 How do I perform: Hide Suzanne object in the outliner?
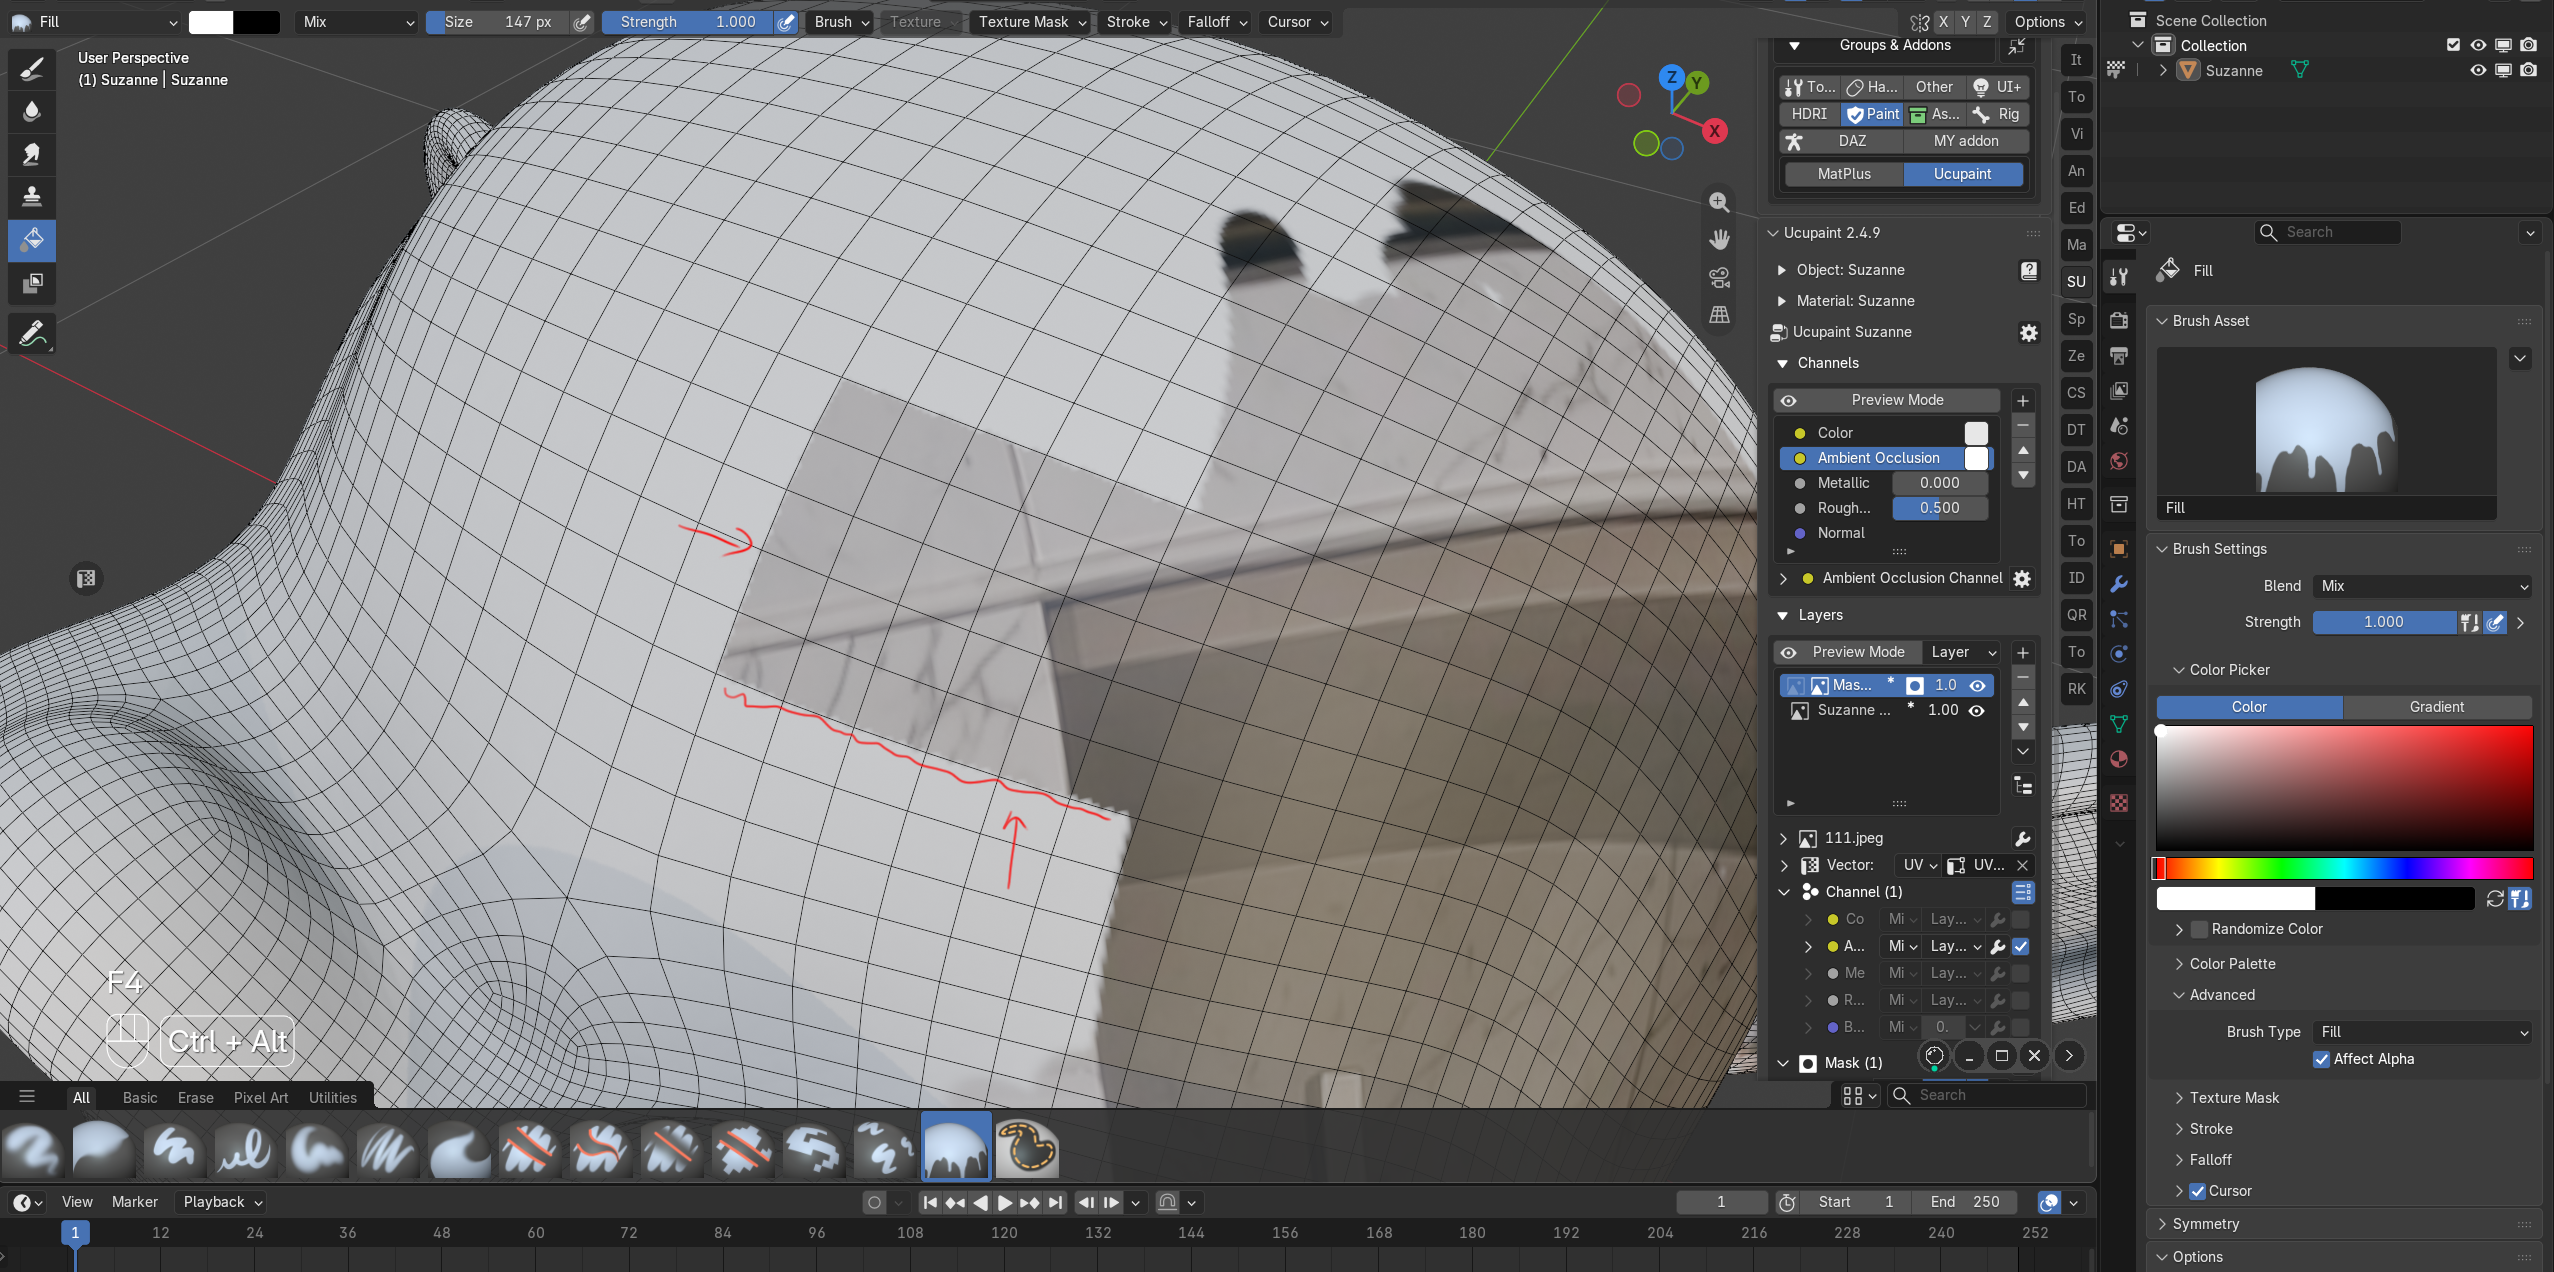(2477, 71)
